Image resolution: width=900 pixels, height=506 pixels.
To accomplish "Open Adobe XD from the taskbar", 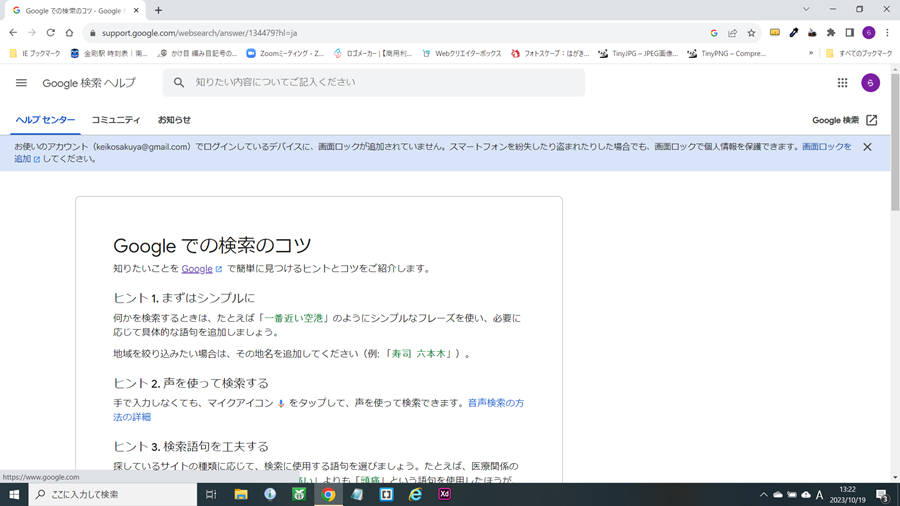I will [x=444, y=494].
